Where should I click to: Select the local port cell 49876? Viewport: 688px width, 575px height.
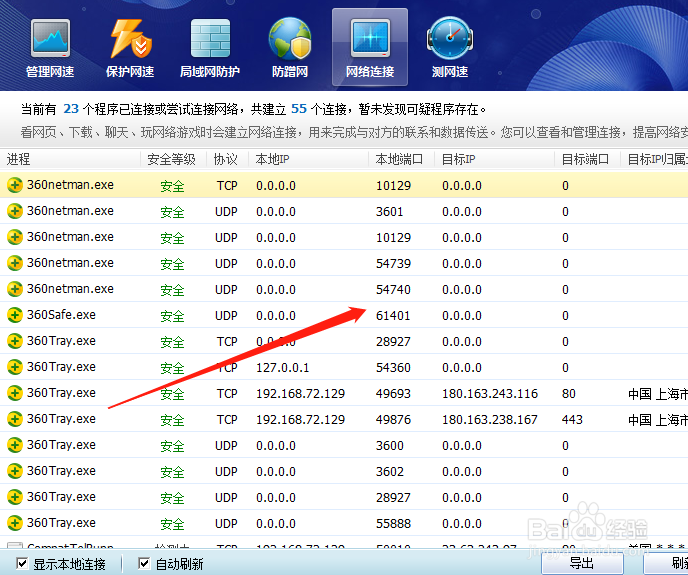[393, 420]
